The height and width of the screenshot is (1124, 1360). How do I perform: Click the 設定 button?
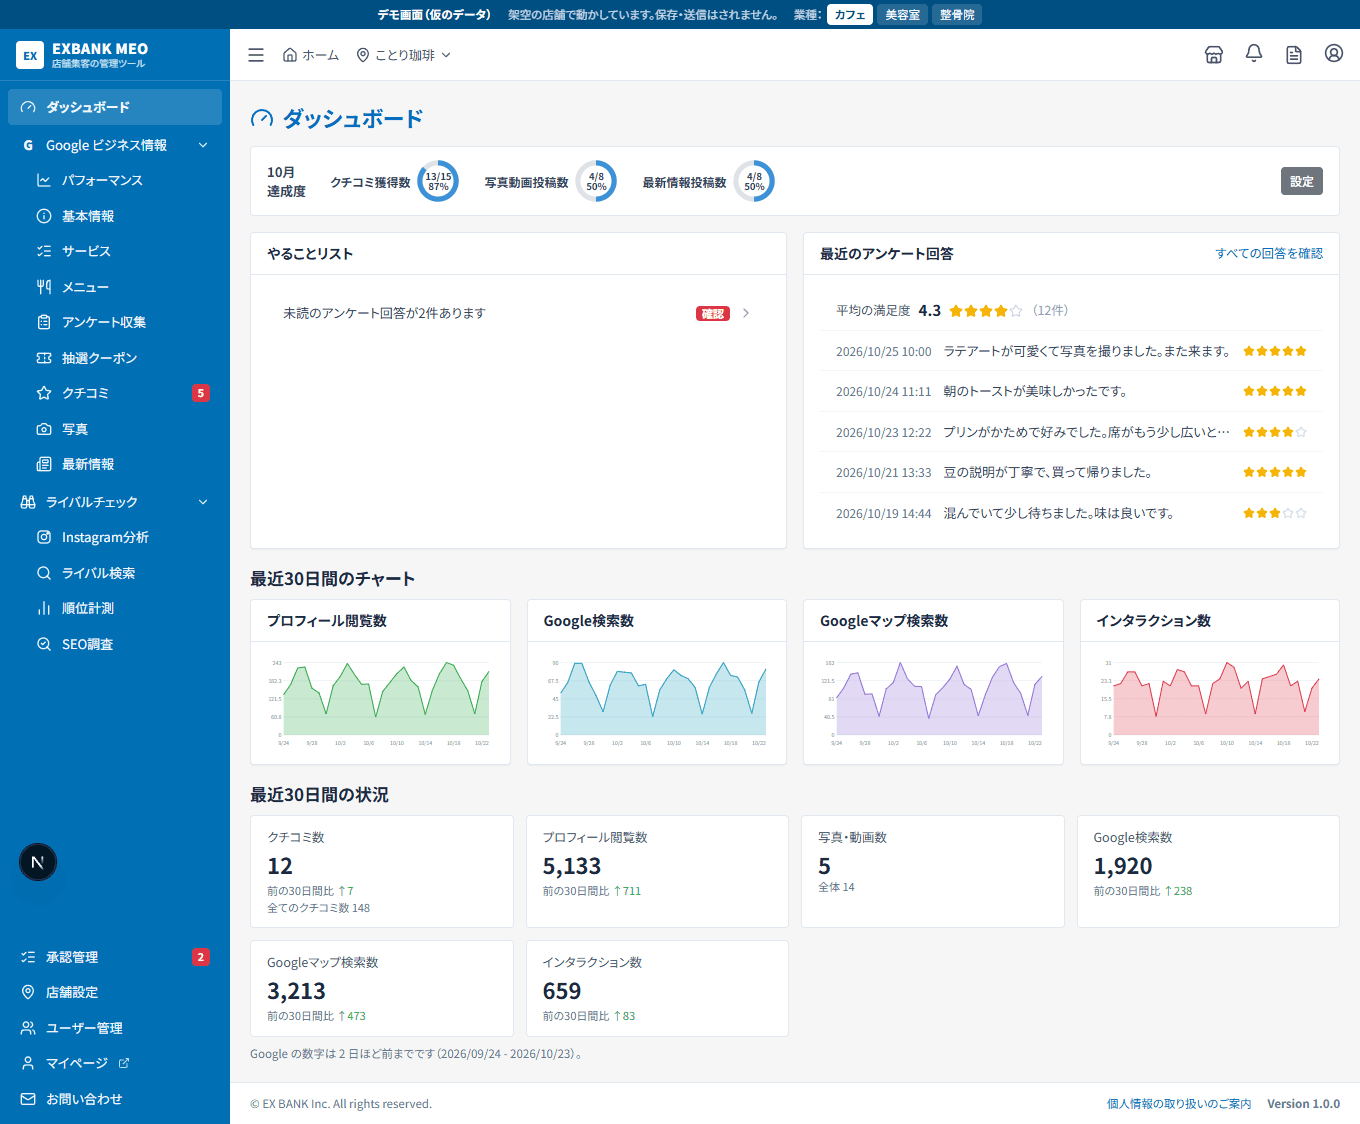coord(1302,181)
